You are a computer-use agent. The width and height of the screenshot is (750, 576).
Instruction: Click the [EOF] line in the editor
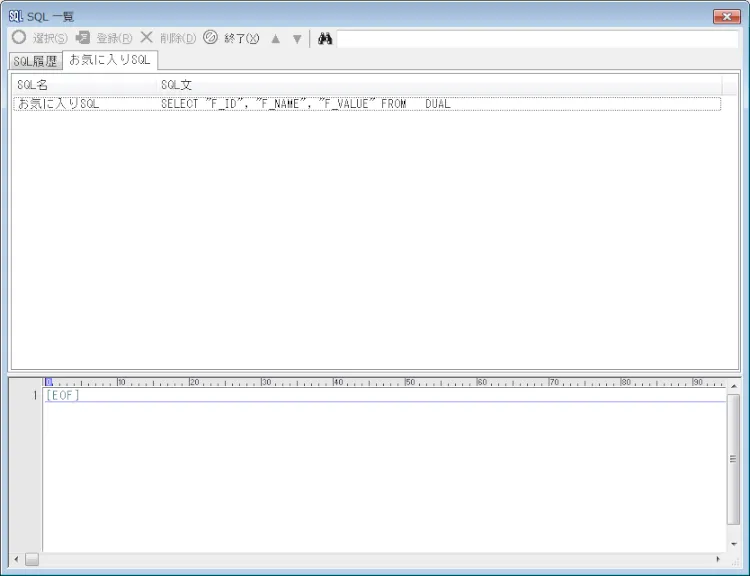pyautogui.click(x=63, y=396)
